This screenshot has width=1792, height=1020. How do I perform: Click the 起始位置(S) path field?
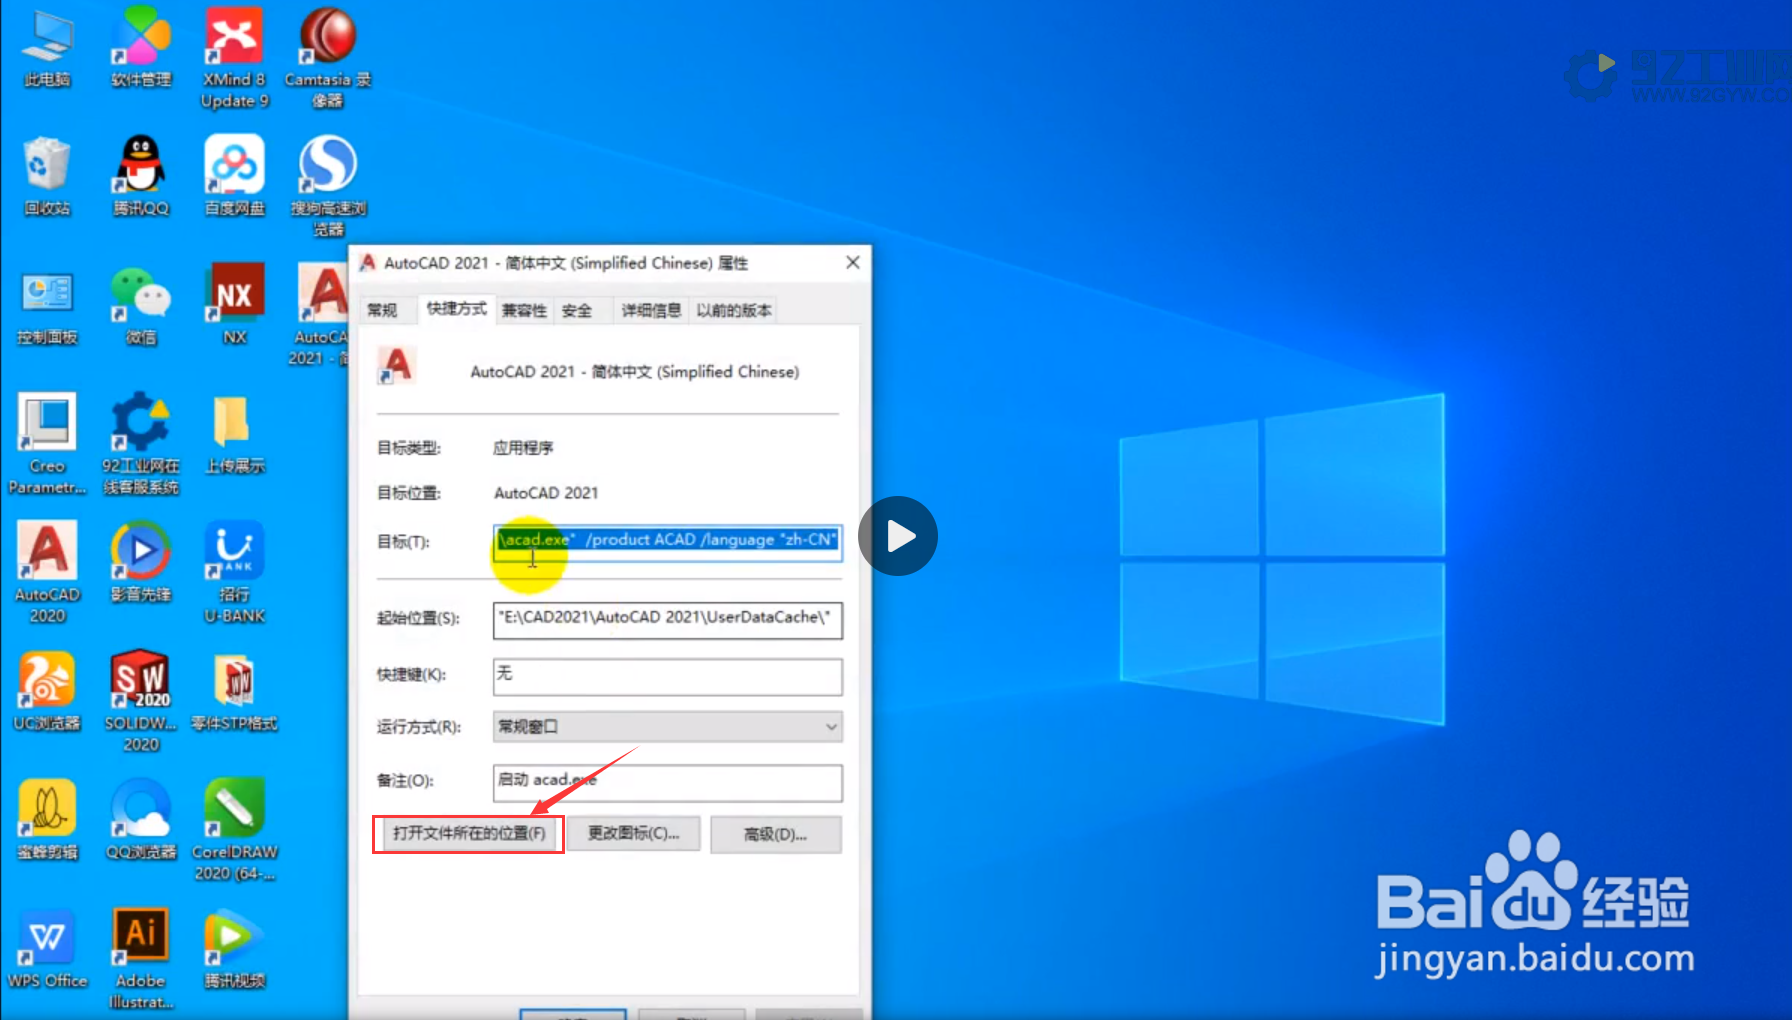tap(667, 619)
